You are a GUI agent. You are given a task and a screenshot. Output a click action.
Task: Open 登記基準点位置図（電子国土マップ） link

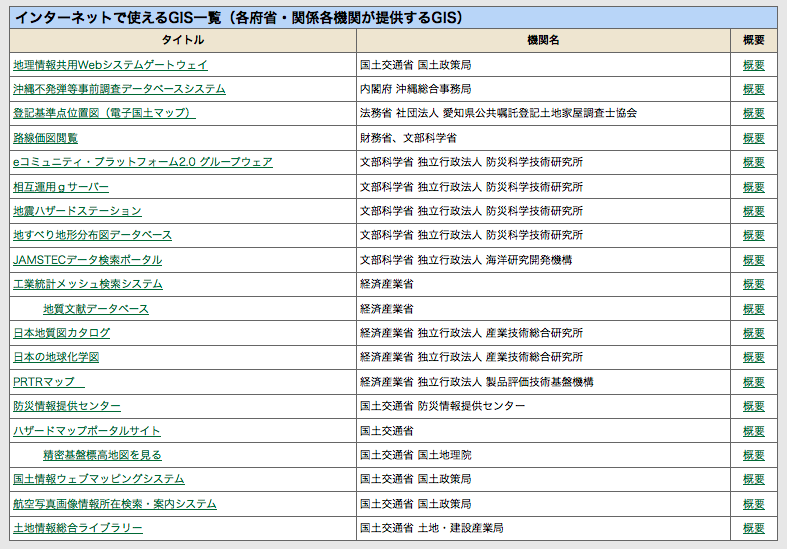(104, 113)
